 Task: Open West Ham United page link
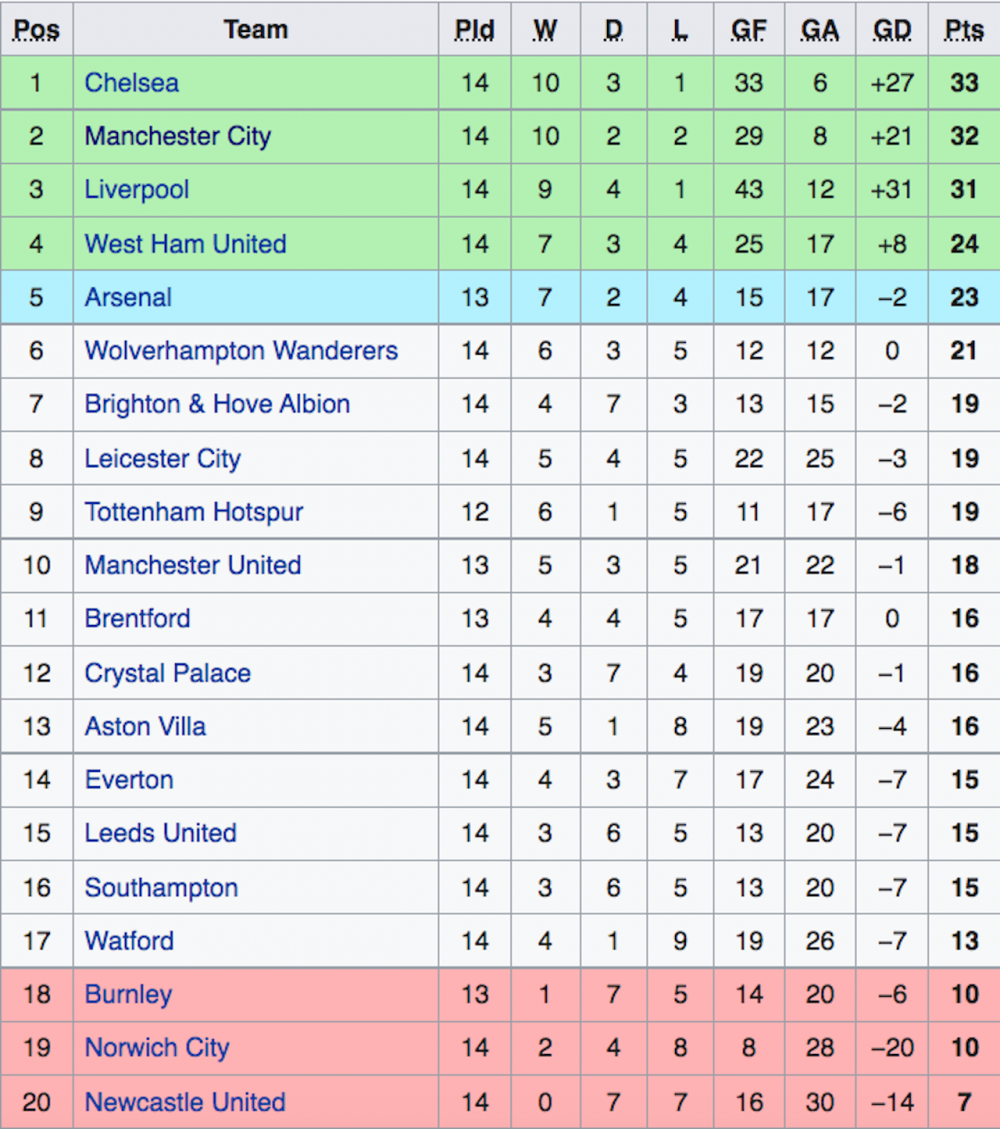[186, 244]
